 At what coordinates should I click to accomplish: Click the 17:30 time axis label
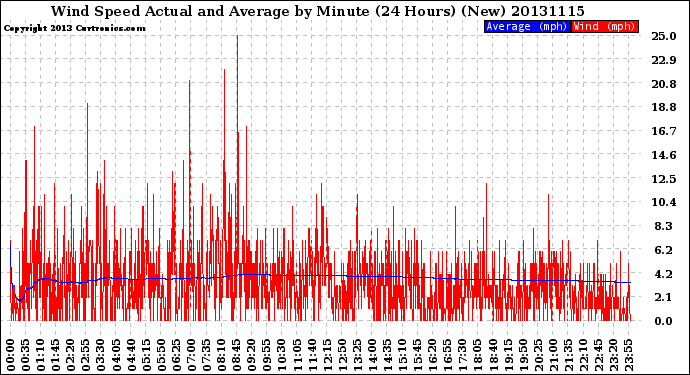pos(462,355)
